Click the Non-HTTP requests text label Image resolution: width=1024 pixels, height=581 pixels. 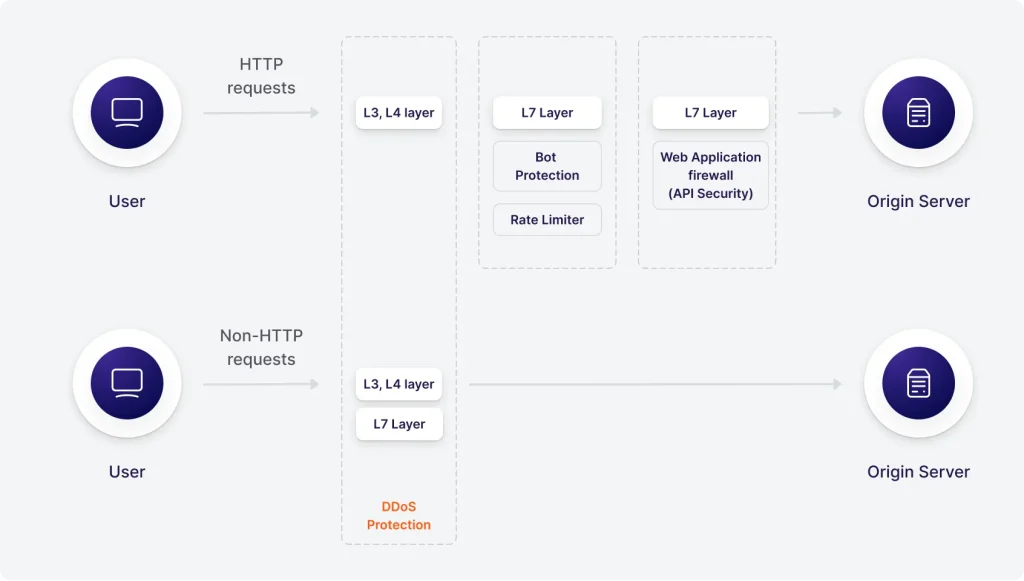point(261,347)
